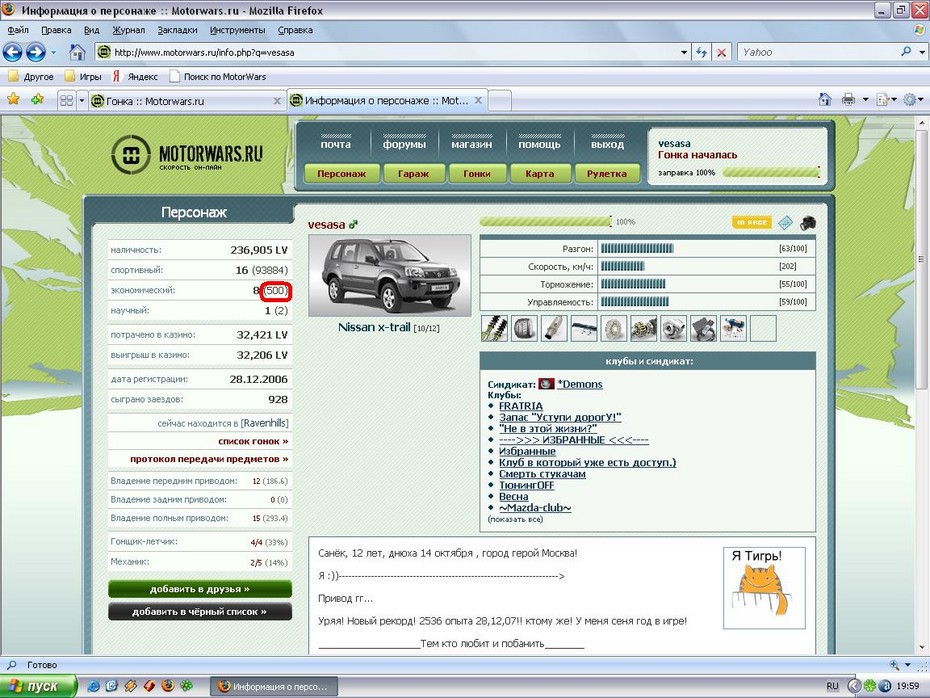This screenshot has width=930, height=698.
Task: Open the Яндекс bookmark
Action: click(136, 77)
